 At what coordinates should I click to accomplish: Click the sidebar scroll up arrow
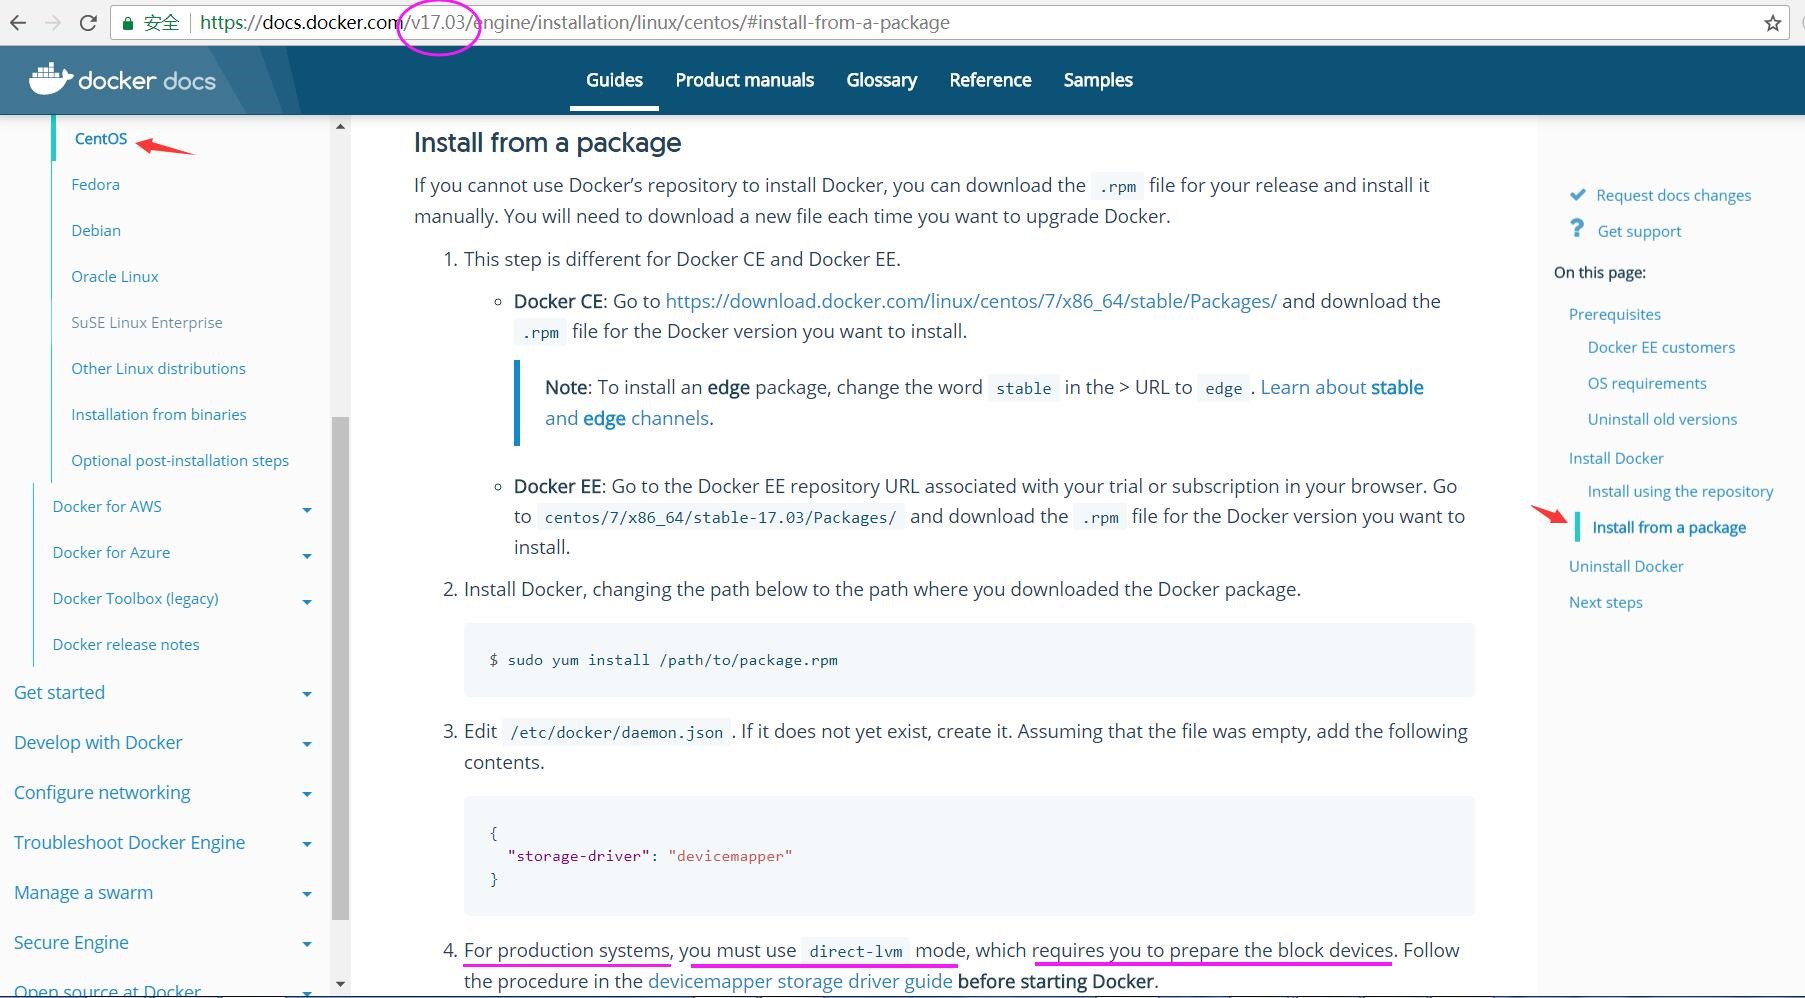point(340,127)
